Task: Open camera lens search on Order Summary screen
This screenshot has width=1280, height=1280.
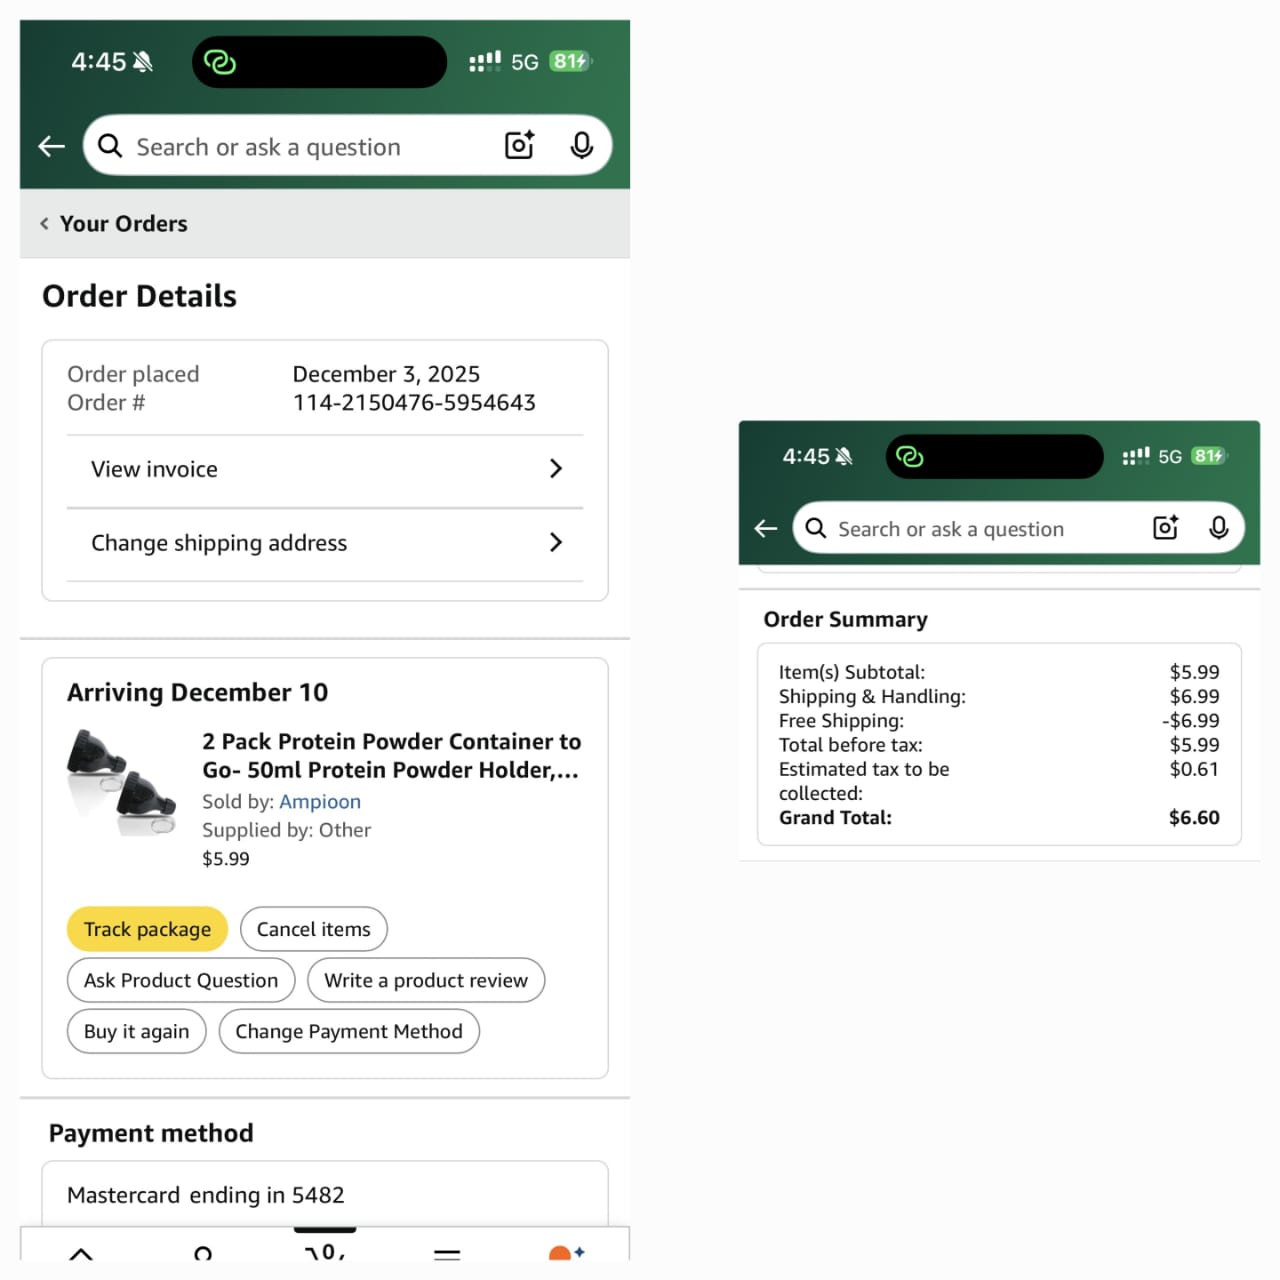Action: pyautogui.click(x=1165, y=528)
